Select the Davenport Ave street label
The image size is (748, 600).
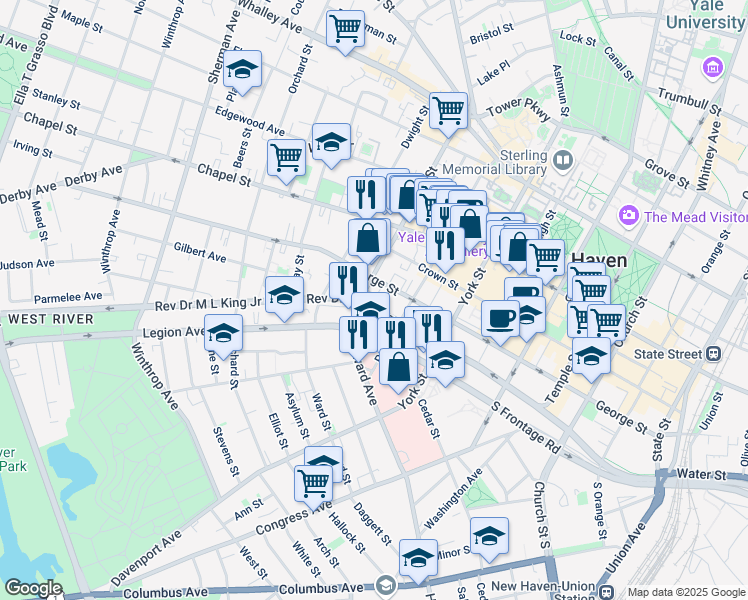[146, 558]
